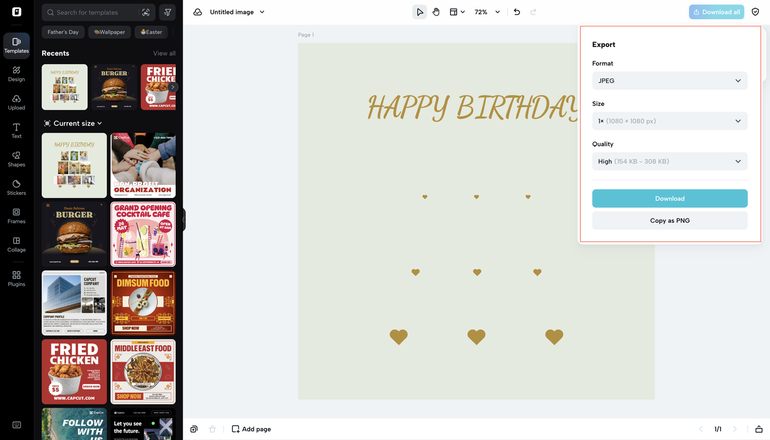Open the Plugins panel
This screenshot has width=770, height=440.
click(16, 277)
